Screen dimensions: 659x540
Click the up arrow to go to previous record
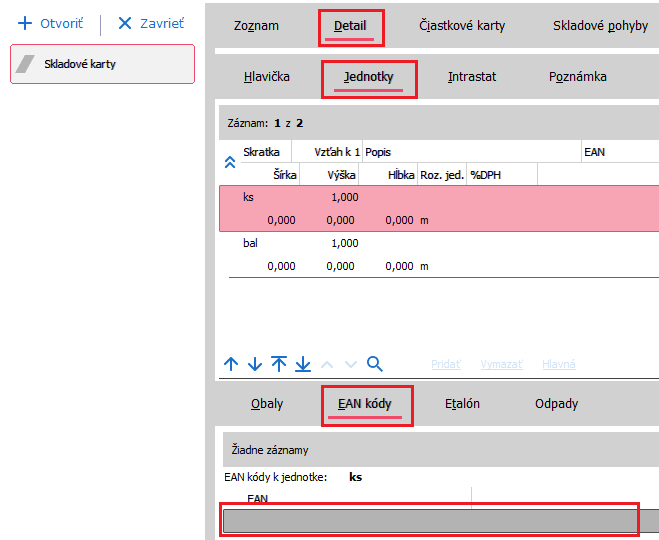(231, 364)
